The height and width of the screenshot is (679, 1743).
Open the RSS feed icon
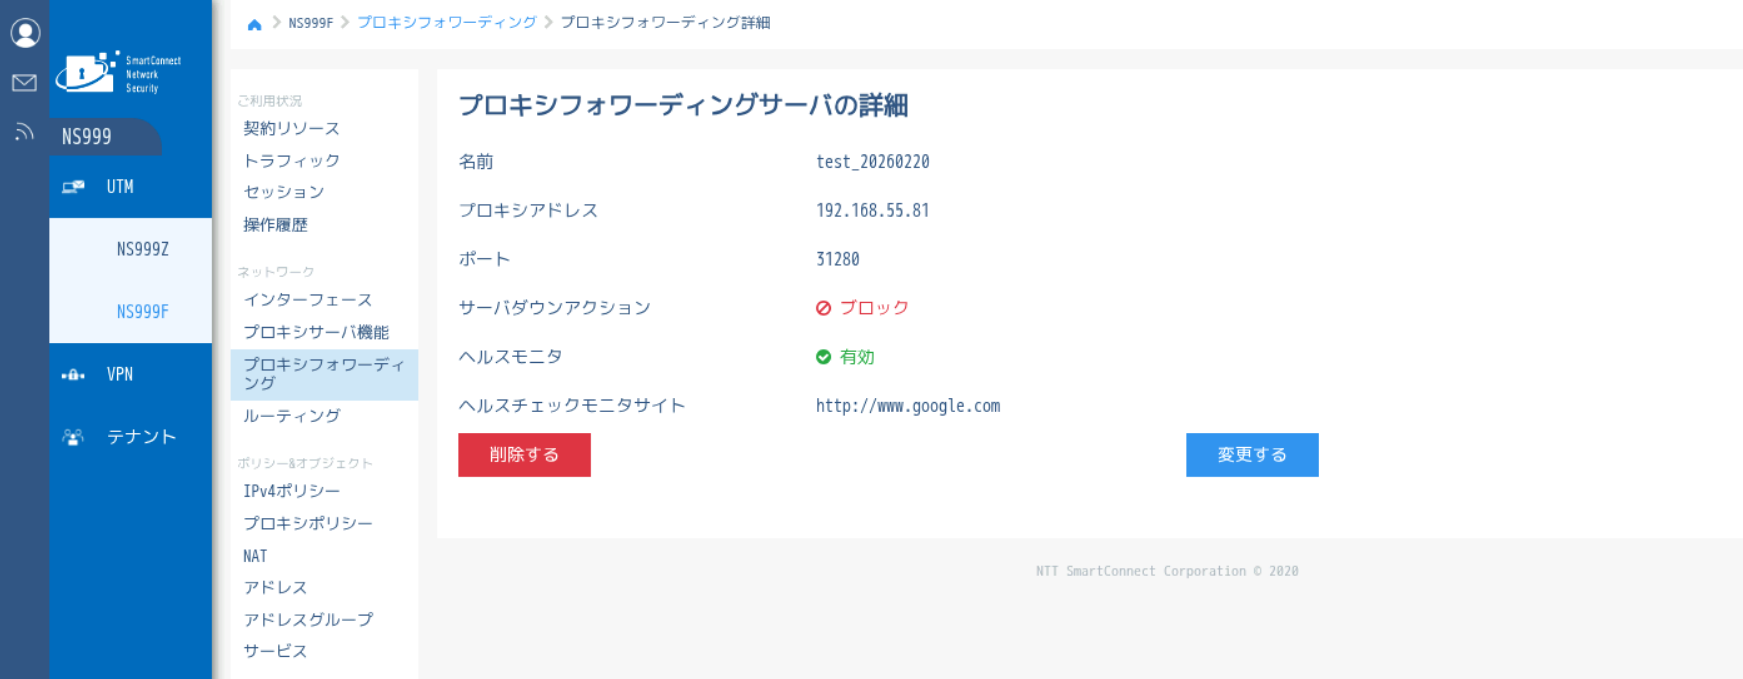[x=24, y=131]
